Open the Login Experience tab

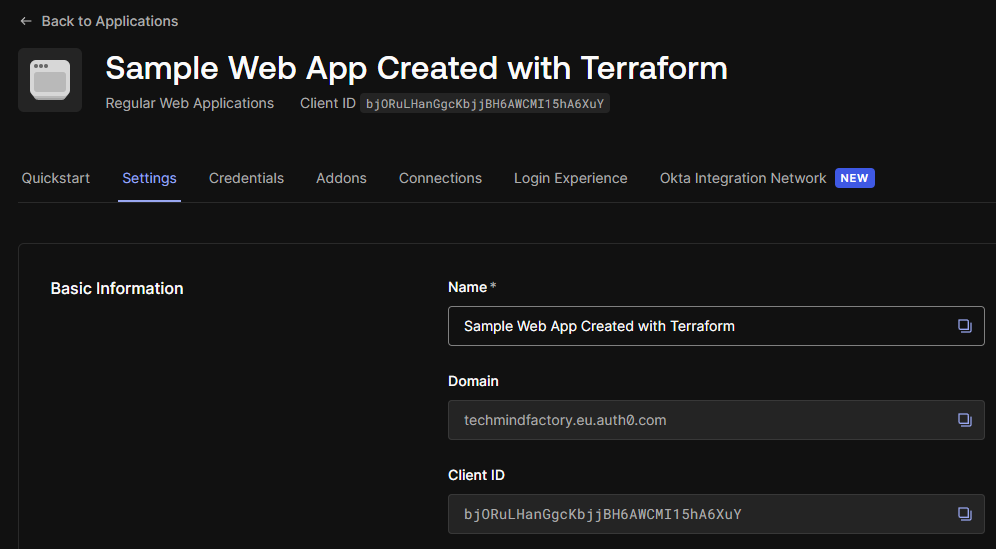[570, 179]
